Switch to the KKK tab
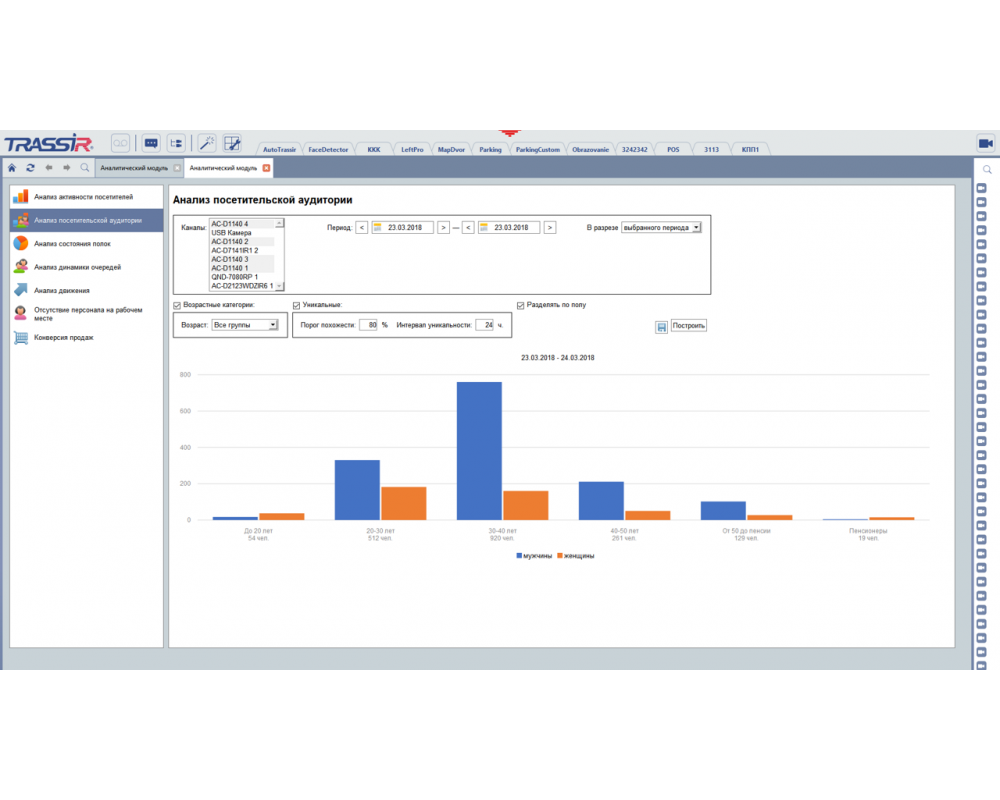 (x=374, y=149)
